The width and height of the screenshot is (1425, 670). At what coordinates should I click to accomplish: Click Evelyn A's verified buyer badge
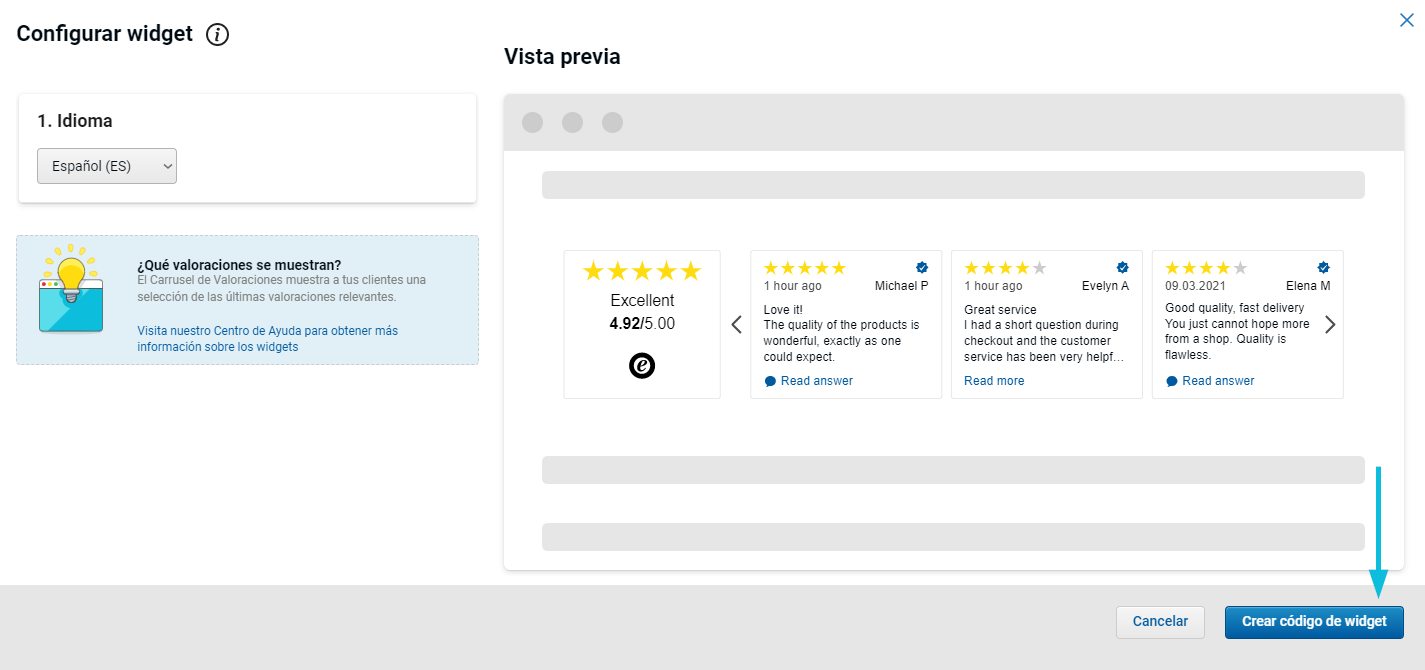1123,268
